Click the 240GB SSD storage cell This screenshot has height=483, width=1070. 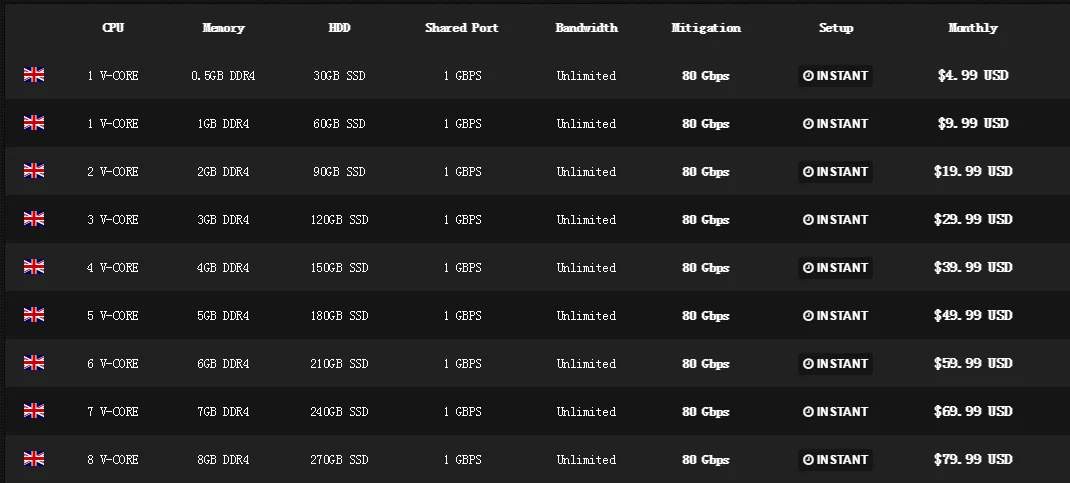point(339,411)
